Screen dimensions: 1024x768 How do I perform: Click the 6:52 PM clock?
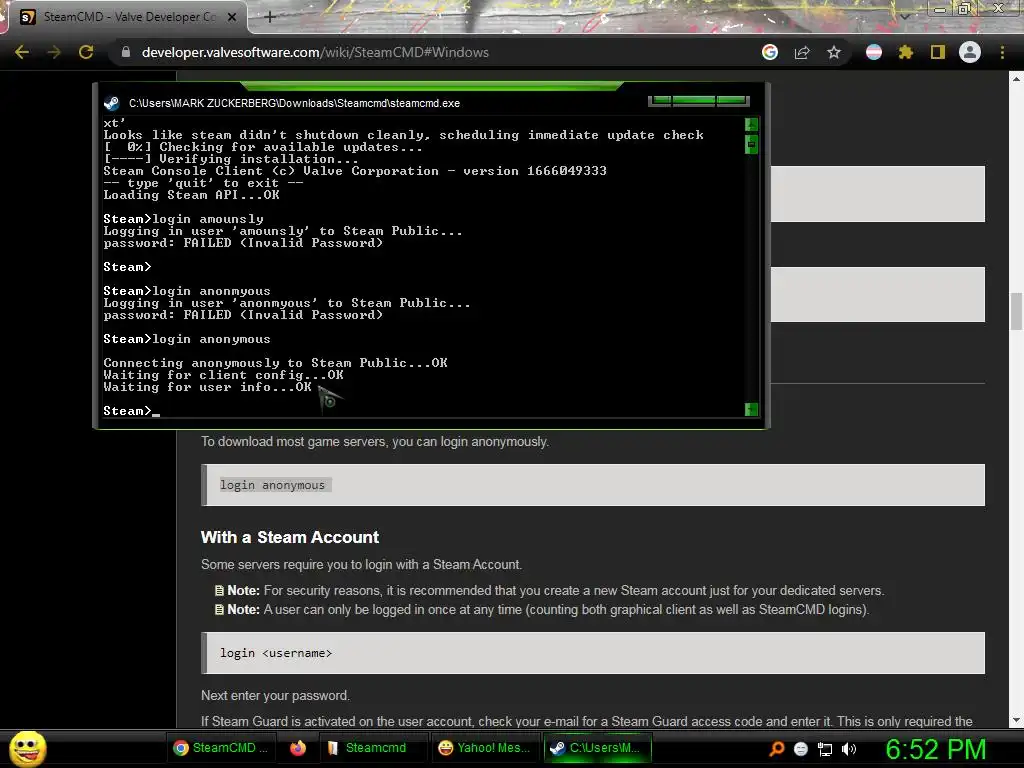pyautogui.click(x=936, y=749)
